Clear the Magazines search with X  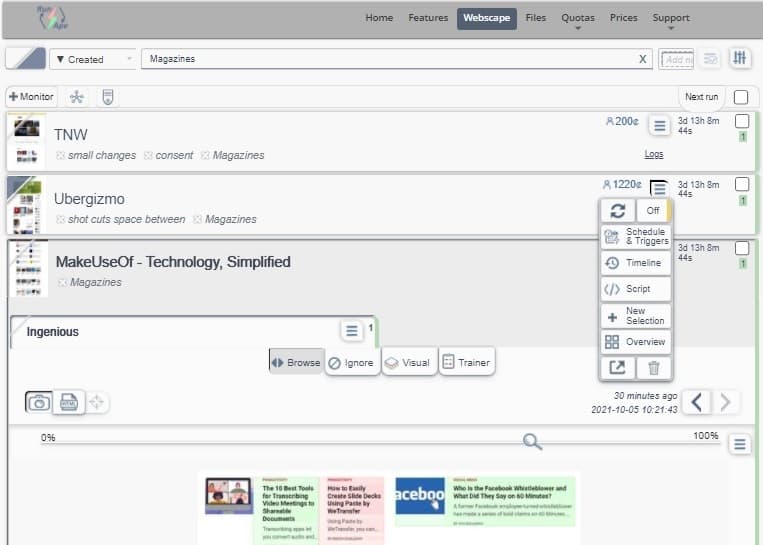(x=642, y=59)
